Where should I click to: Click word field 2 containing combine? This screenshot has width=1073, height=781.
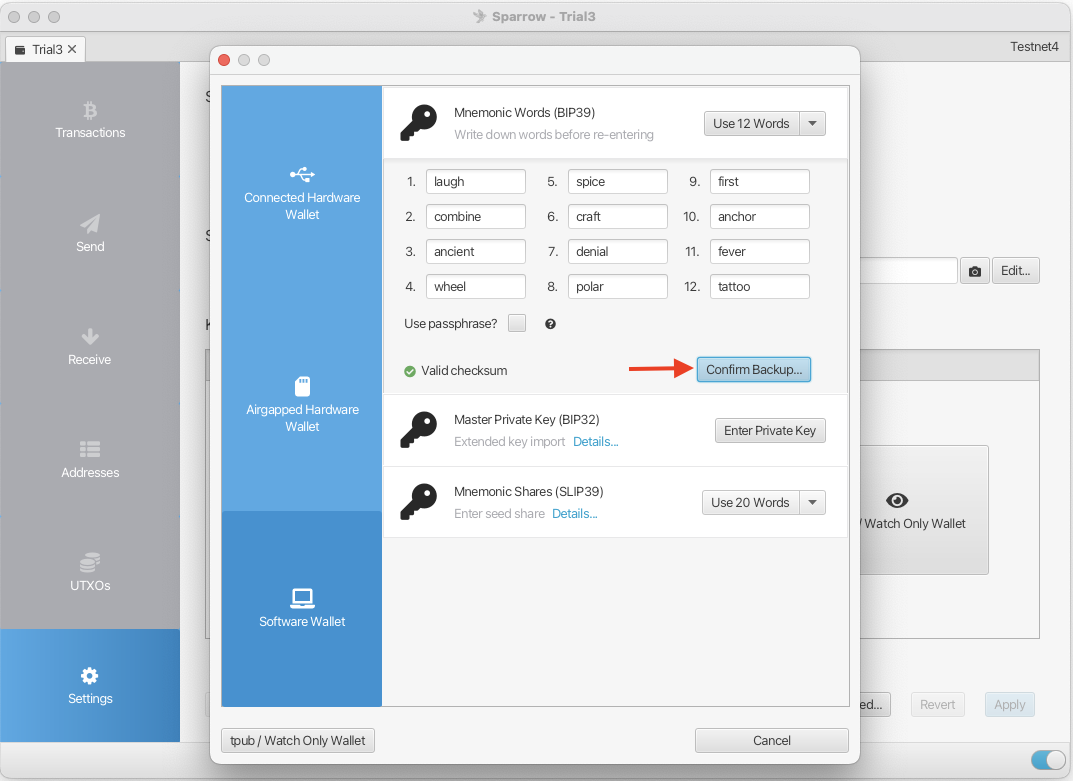pos(476,216)
